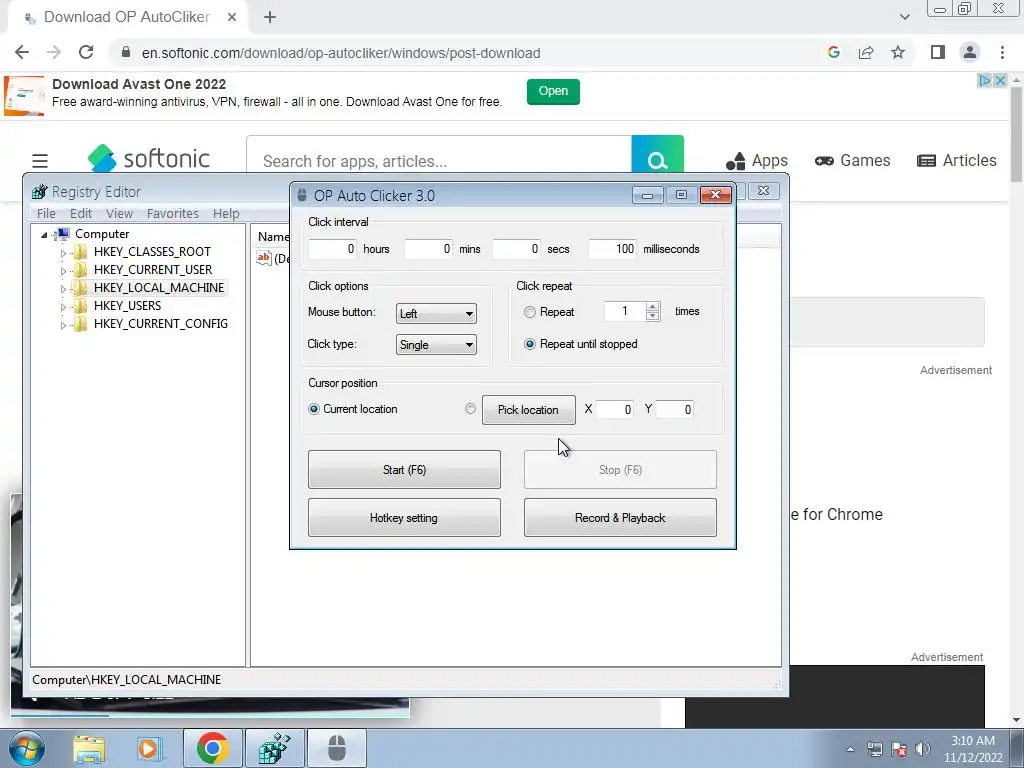This screenshot has width=1024, height=768.
Task: Select the Pick location radio button
Action: tap(470, 409)
